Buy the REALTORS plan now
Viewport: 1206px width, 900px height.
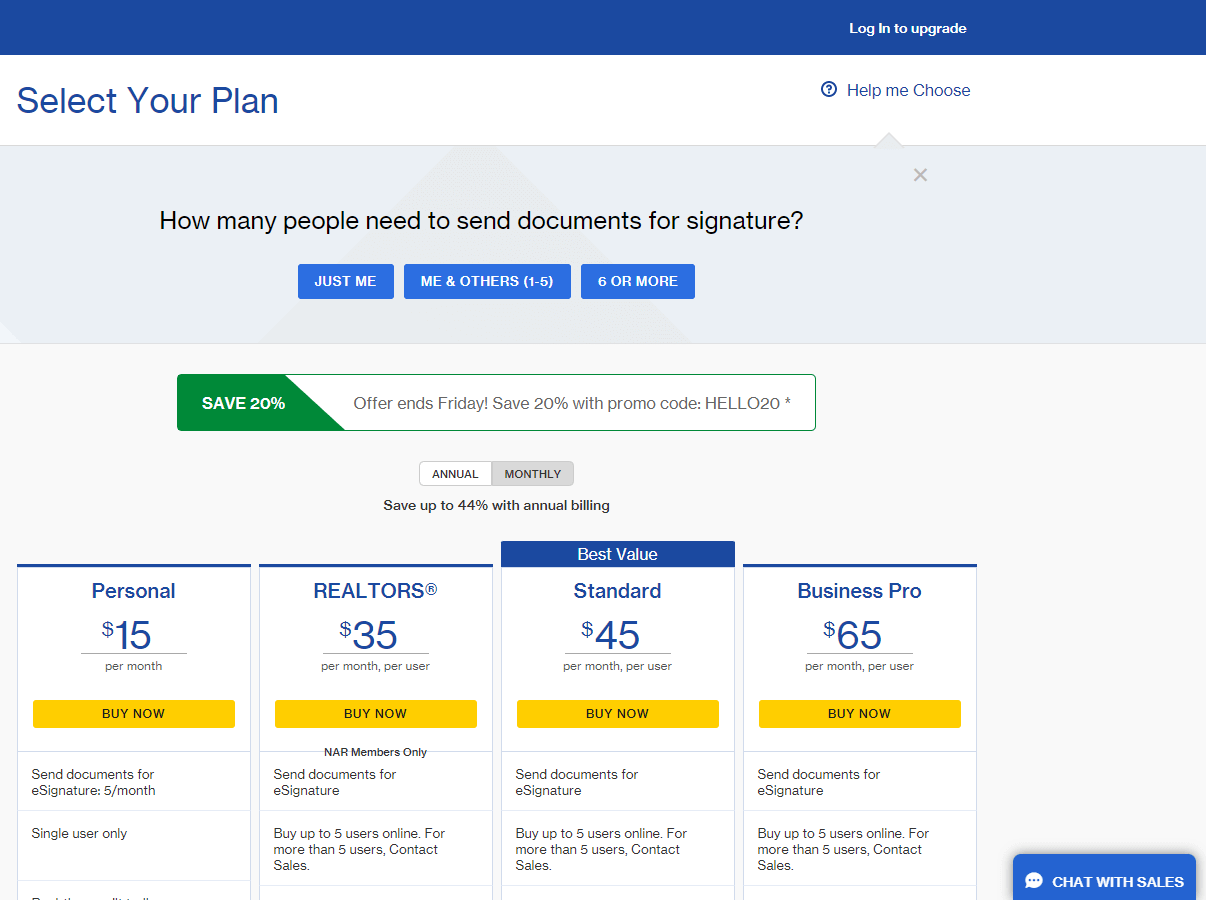376,714
